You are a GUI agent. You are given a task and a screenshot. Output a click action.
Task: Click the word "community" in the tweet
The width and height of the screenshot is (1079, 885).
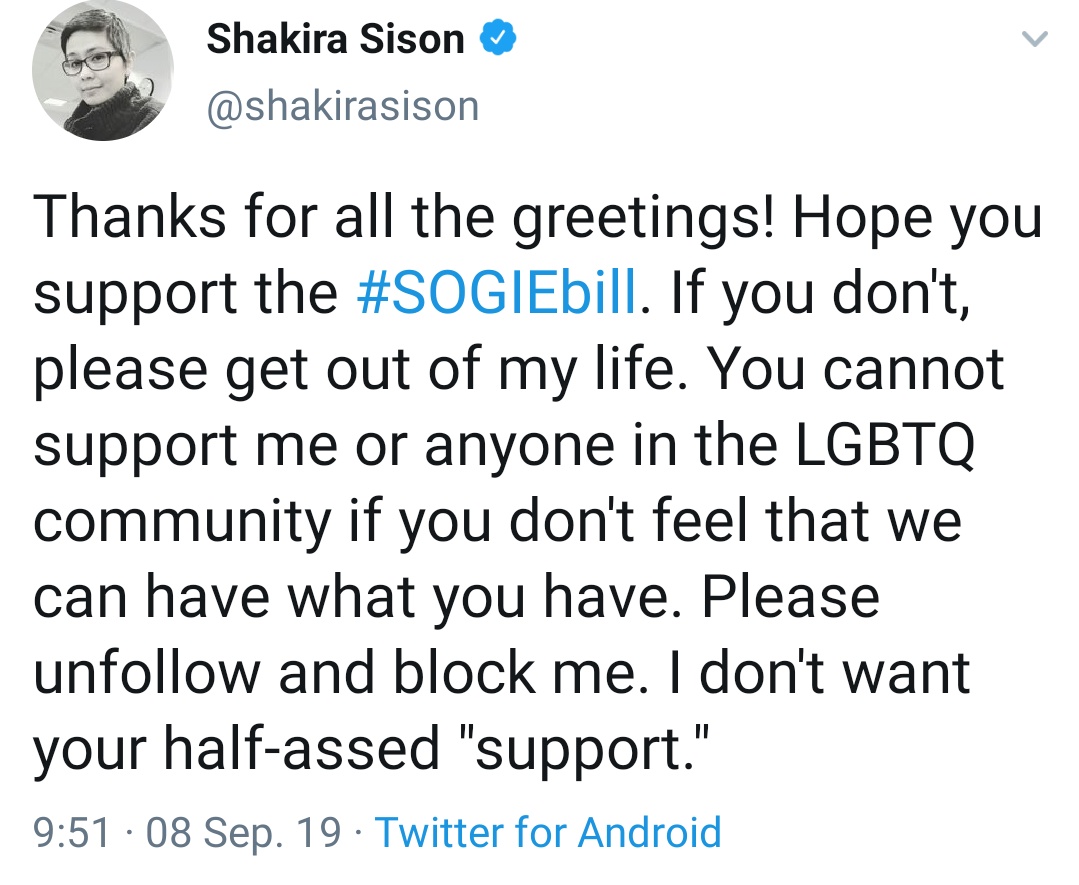[183, 521]
